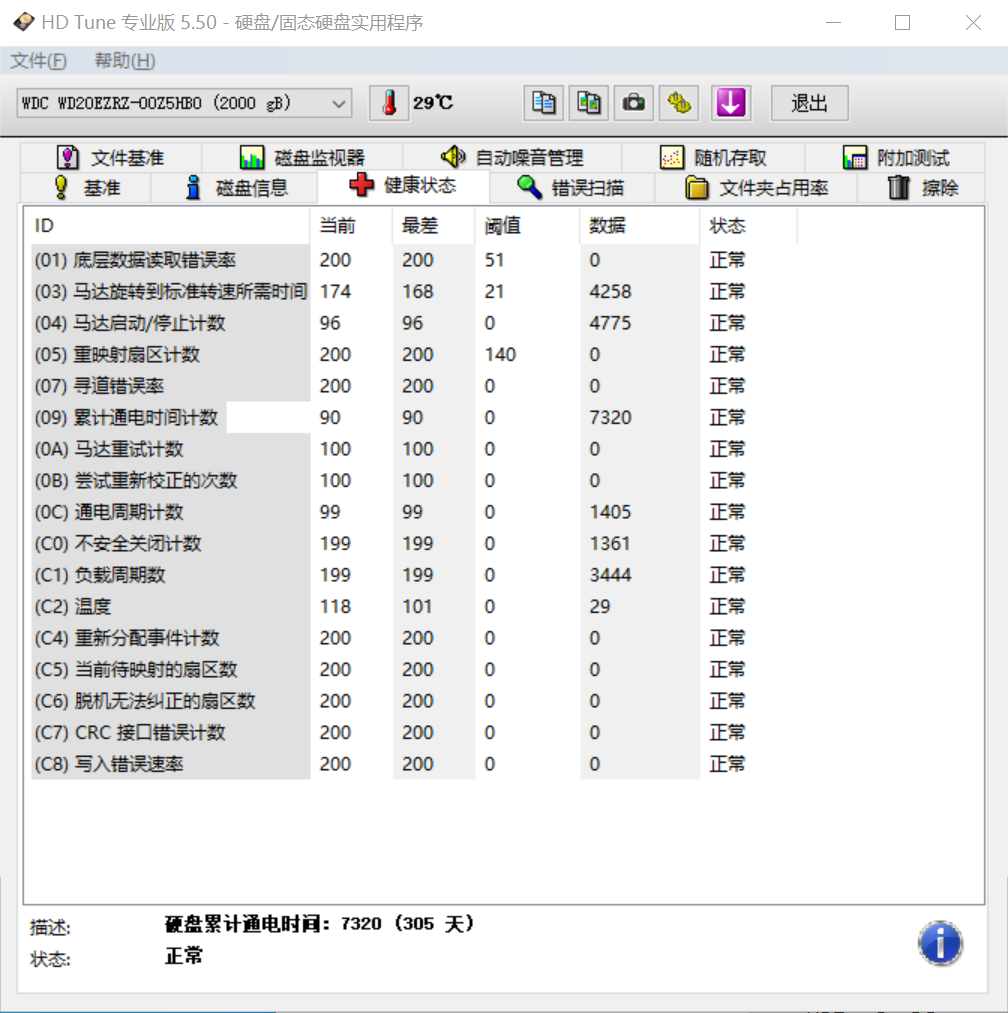1008x1013 pixels.
Task: Click the purple download arrow icon
Action: 731,103
